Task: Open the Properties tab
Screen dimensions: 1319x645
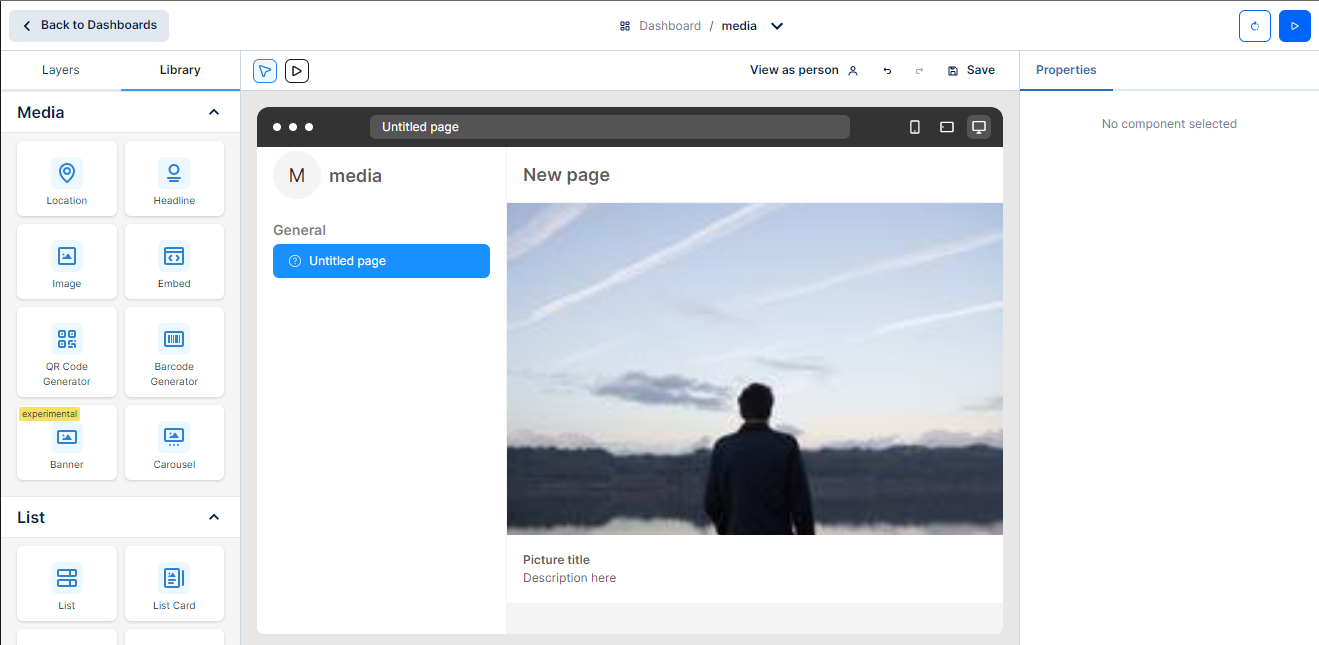Action: click(1066, 70)
